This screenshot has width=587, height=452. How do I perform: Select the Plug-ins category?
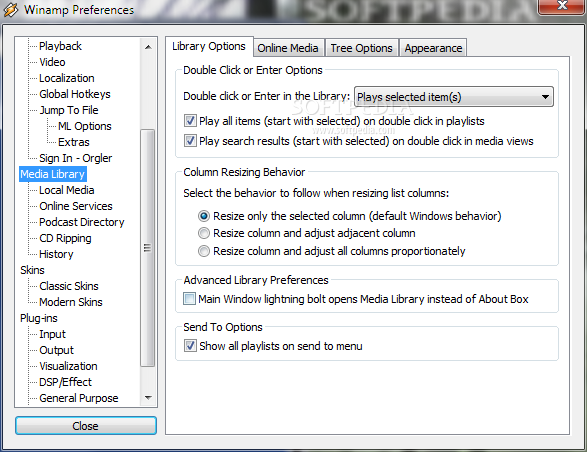tap(39, 318)
